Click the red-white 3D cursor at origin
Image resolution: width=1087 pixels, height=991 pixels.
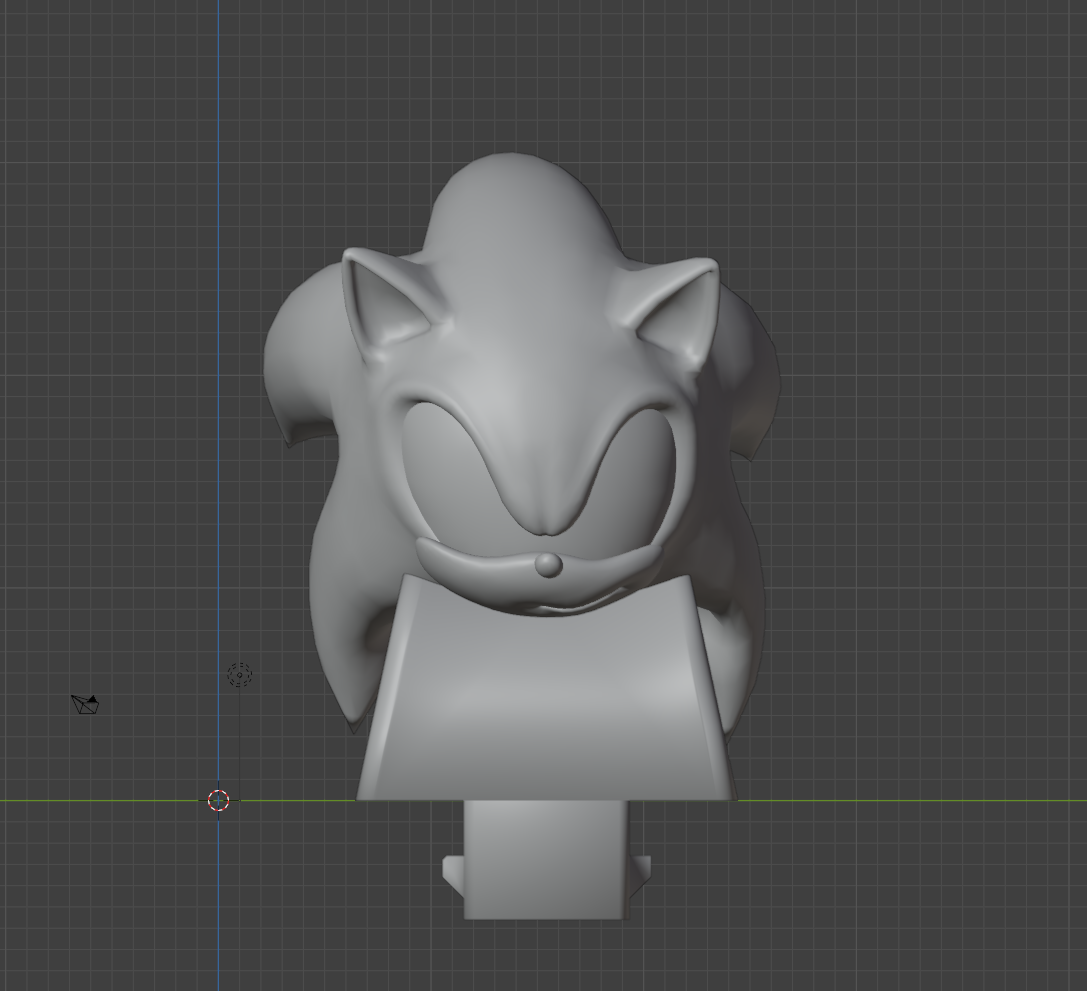pyautogui.click(x=218, y=800)
